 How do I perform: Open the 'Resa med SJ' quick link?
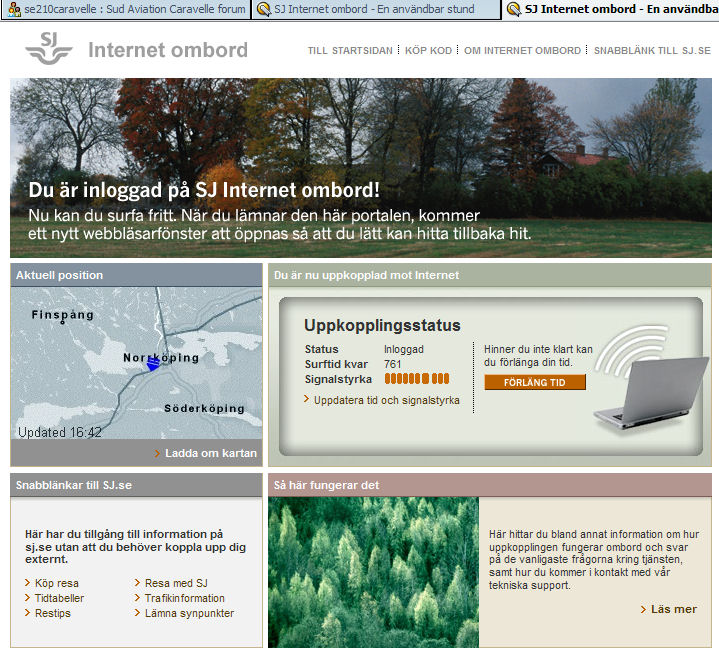coord(176,583)
